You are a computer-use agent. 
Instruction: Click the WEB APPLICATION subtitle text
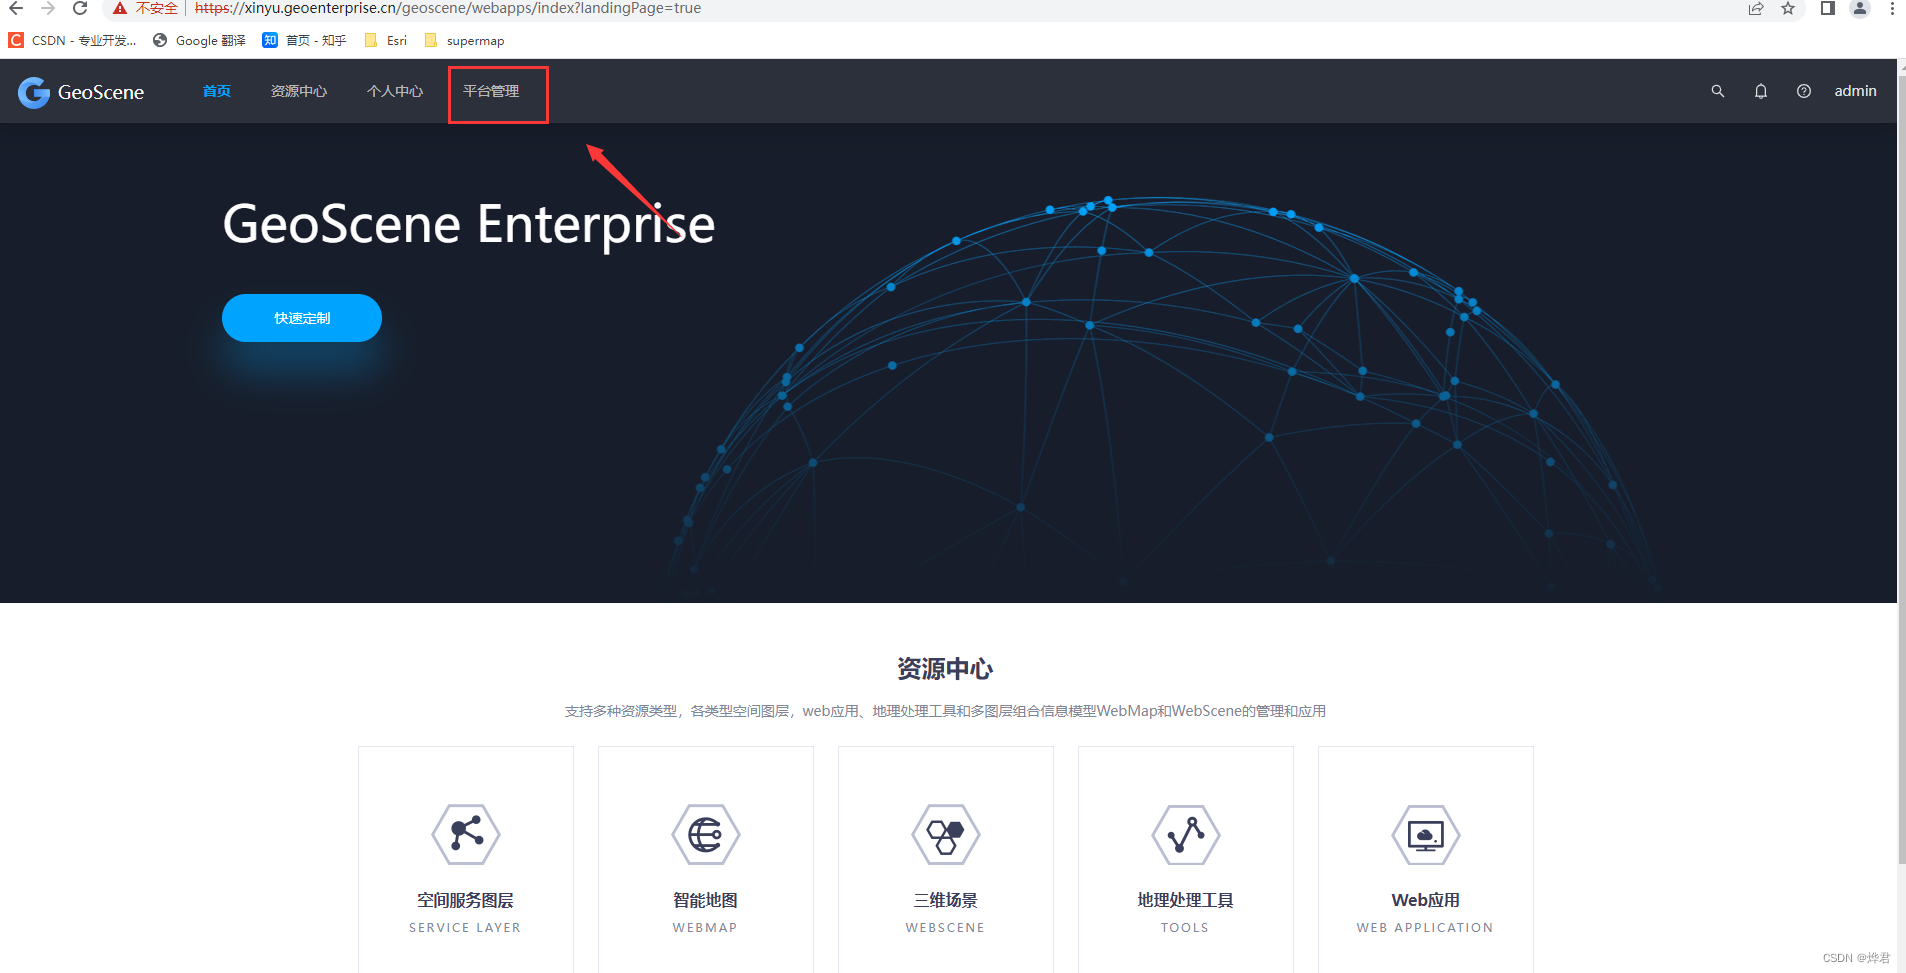(1425, 928)
